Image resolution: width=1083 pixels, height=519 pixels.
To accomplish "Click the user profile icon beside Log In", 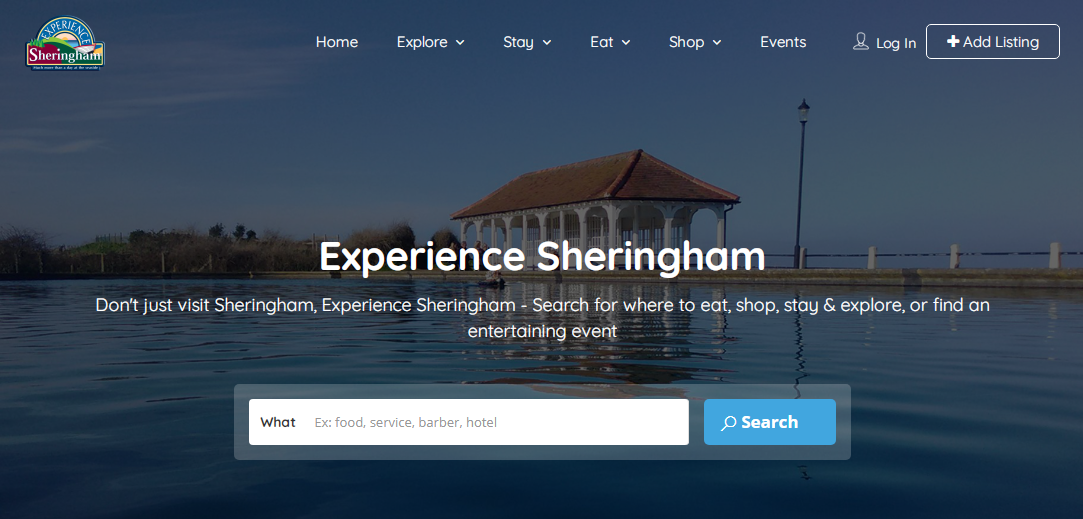I will pos(861,41).
